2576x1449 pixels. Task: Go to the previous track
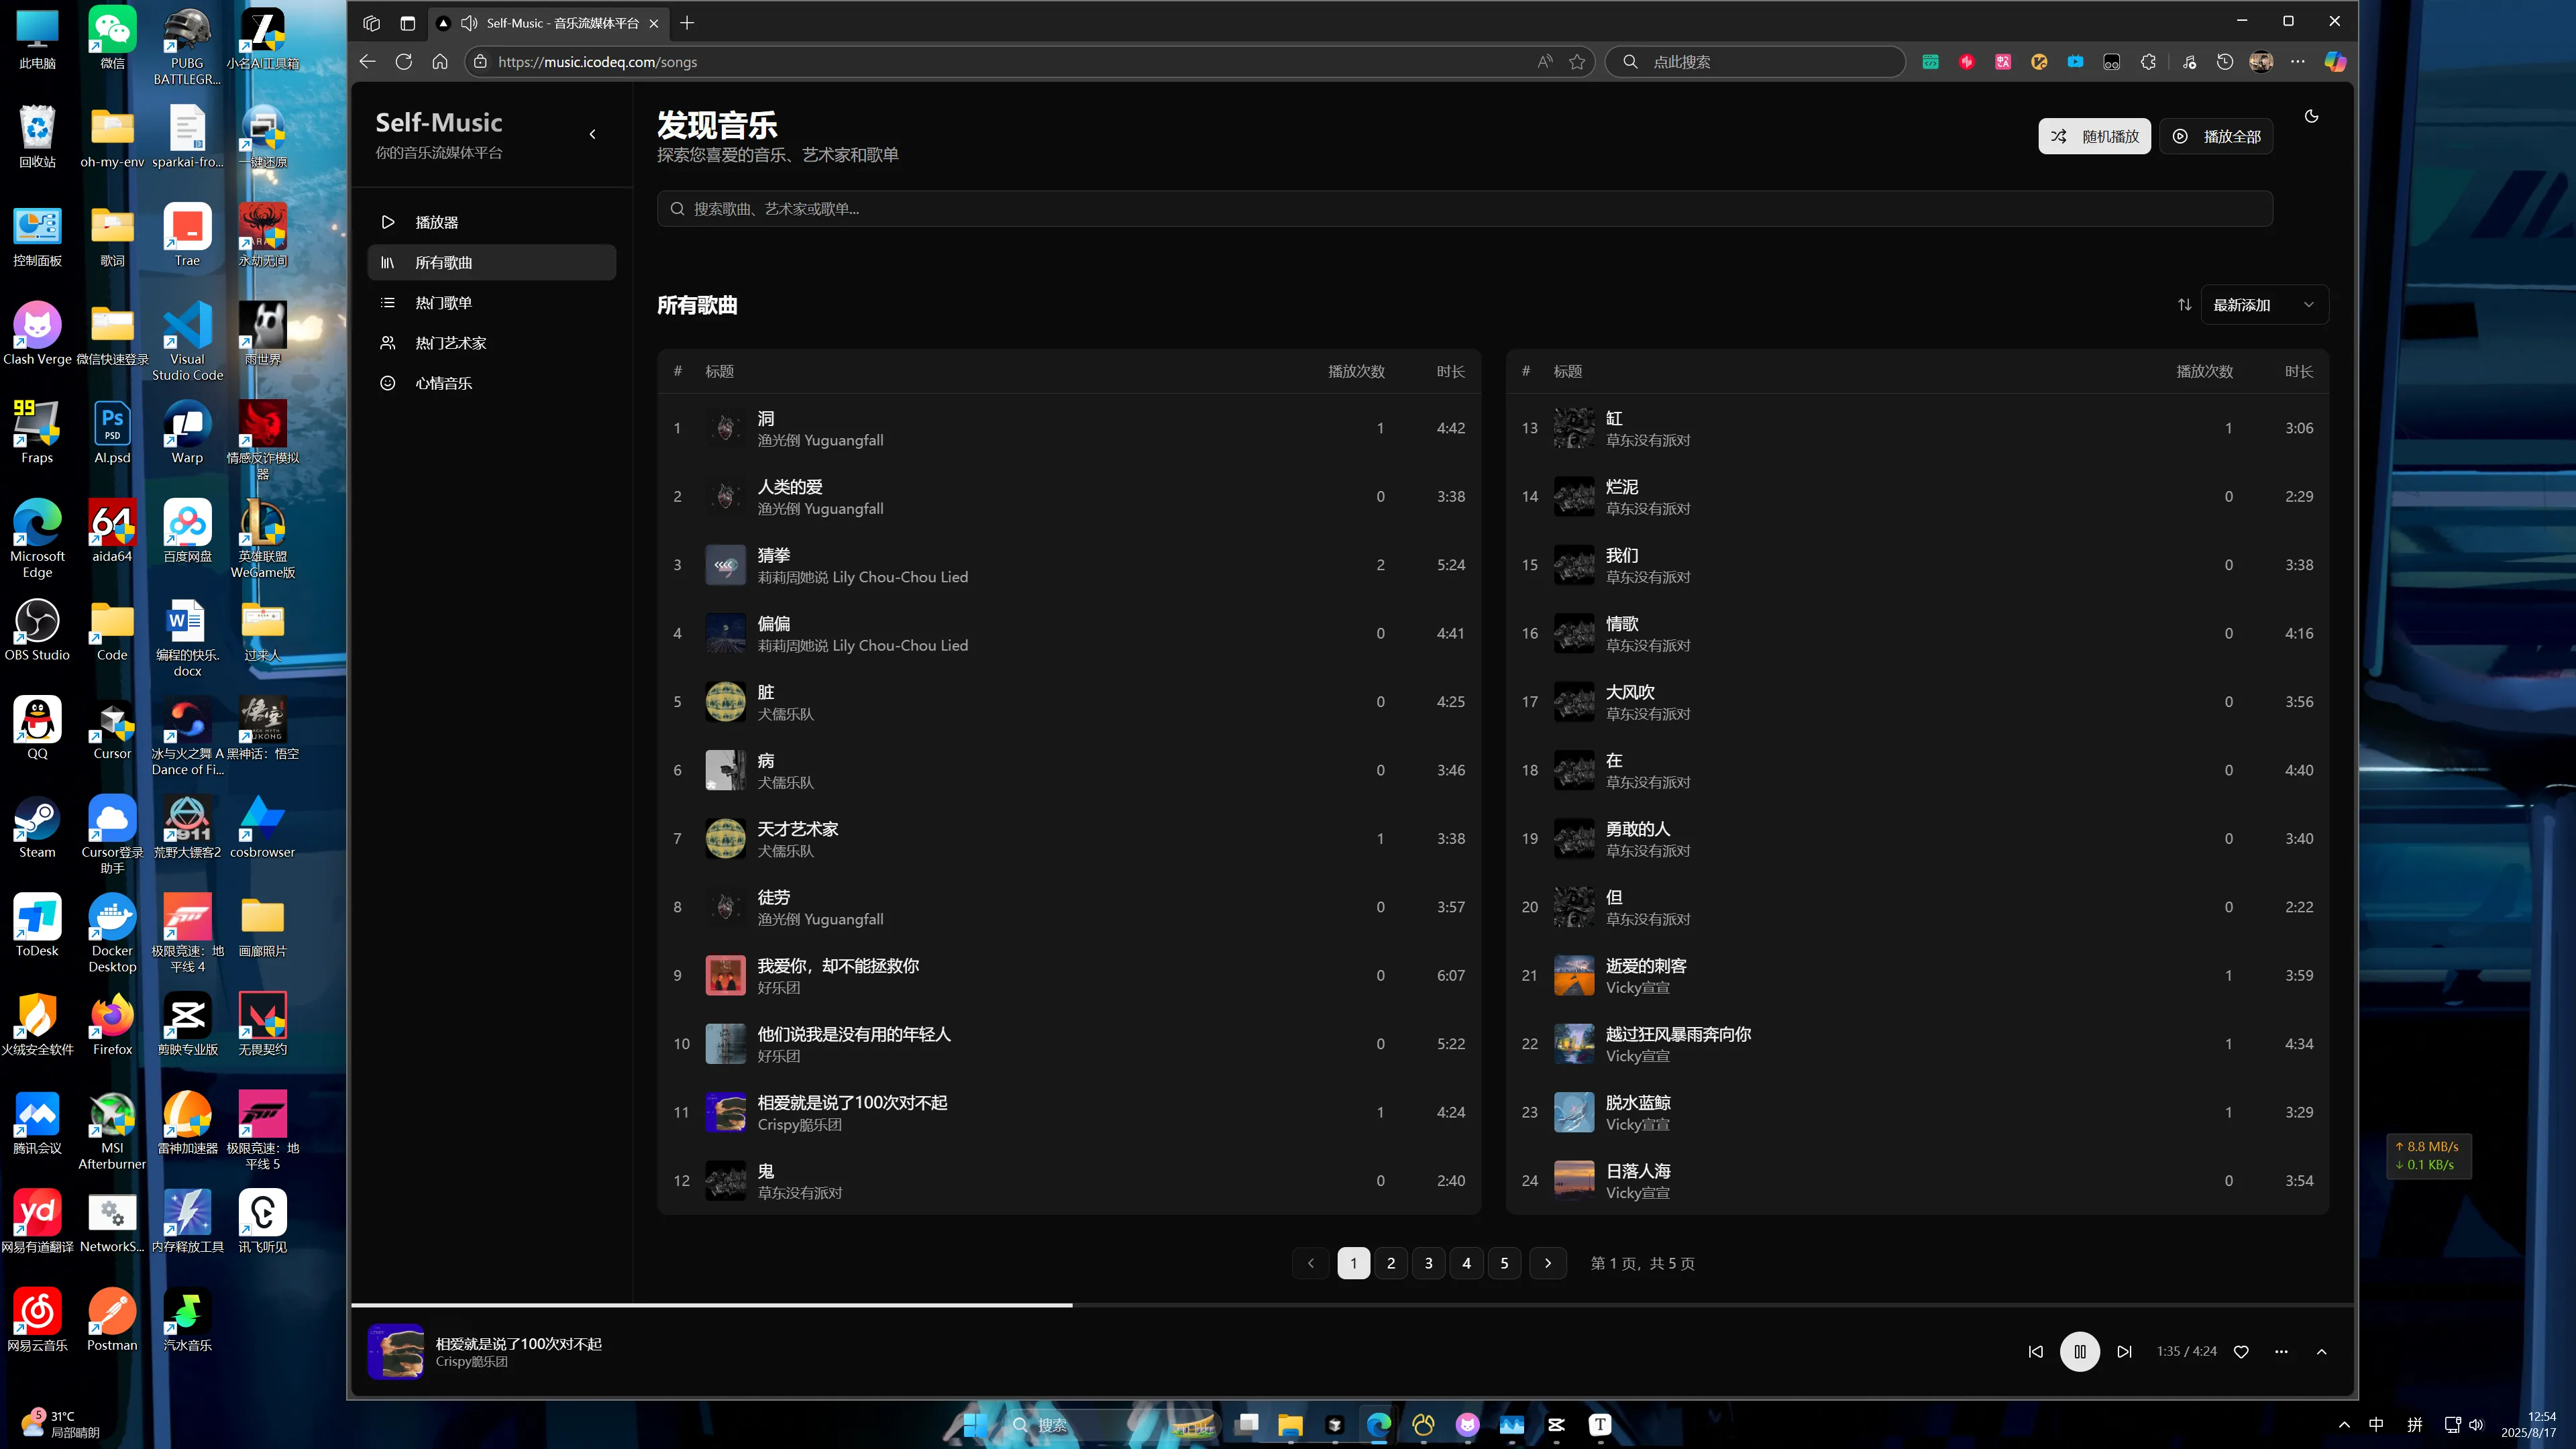coord(2035,1352)
